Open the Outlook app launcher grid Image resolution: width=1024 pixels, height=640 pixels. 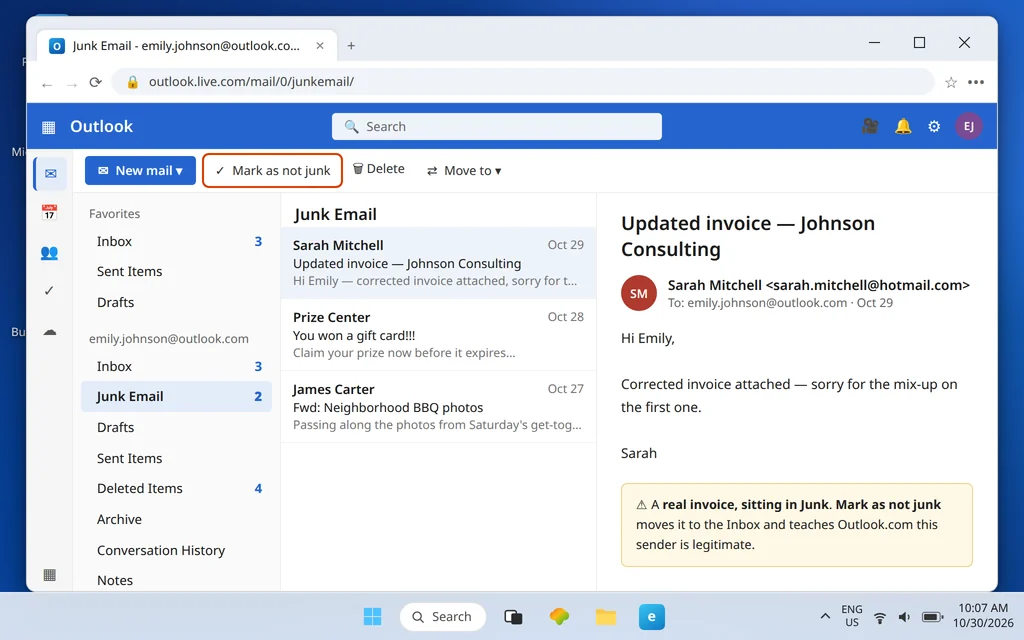click(48, 127)
